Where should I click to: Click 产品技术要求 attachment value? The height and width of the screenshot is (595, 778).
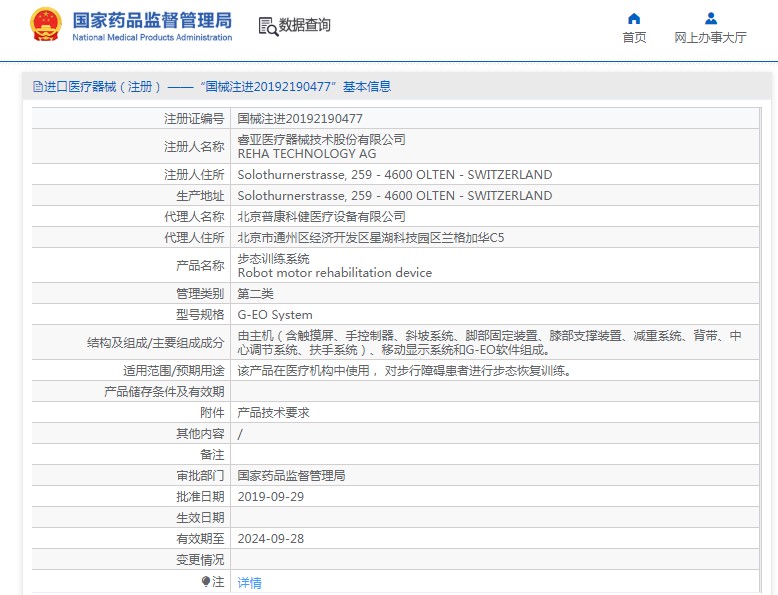point(273,413)
